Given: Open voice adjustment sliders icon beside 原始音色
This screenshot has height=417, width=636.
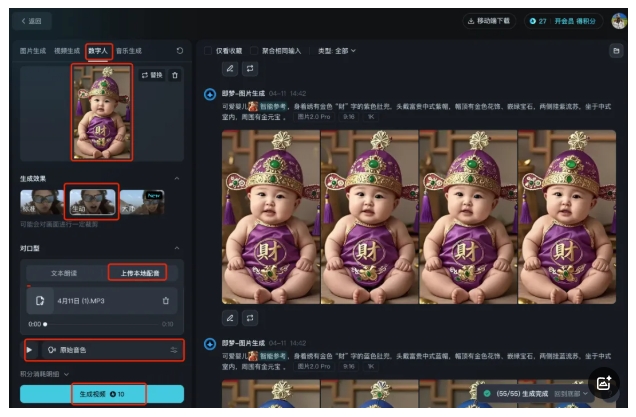Looking at the screenshot, I should (174, 350).
